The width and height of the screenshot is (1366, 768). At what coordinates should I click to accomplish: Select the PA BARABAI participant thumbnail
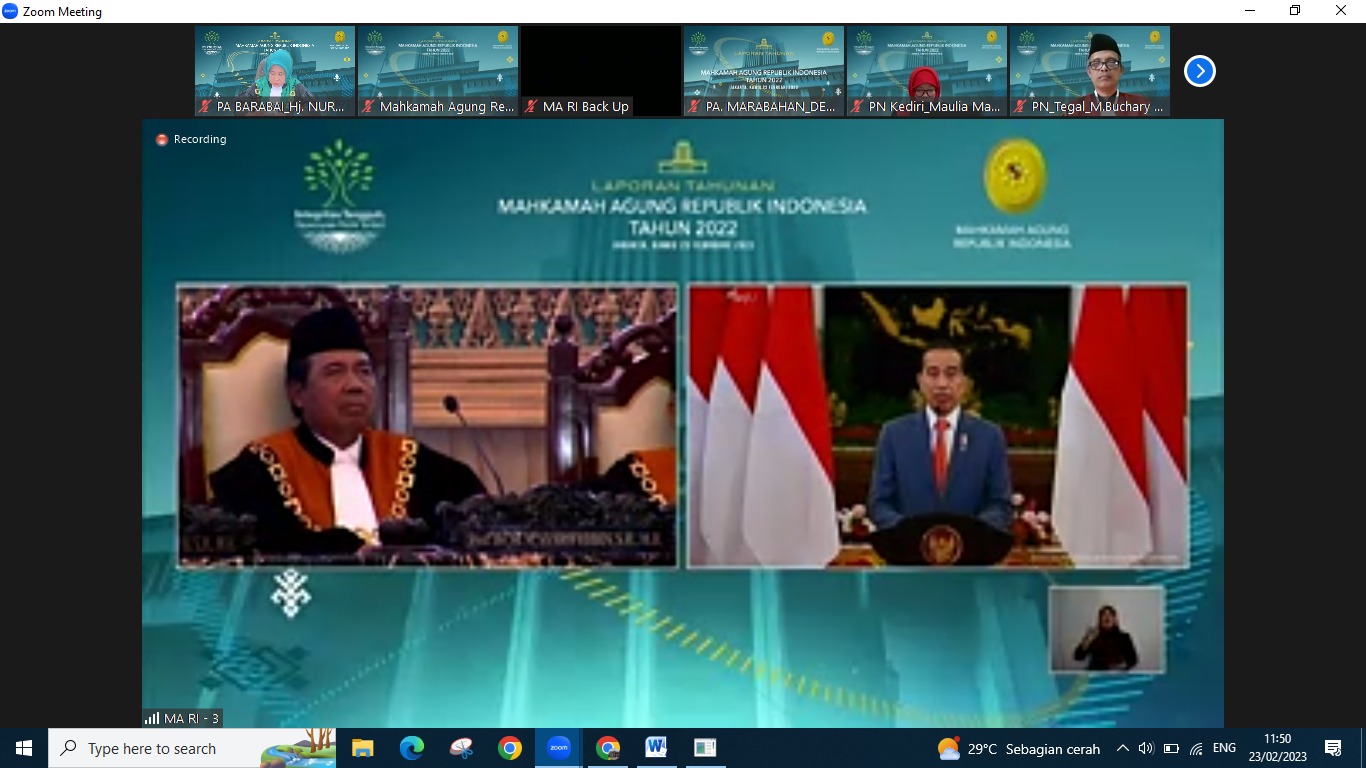275,71
